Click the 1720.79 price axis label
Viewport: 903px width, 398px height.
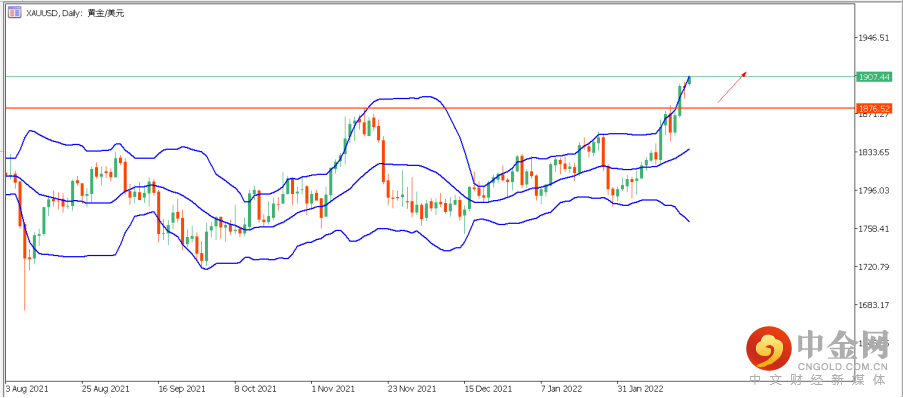(x=875, y=267)
